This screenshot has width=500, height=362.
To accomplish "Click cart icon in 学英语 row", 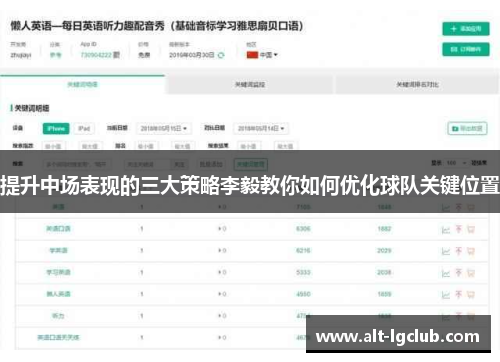I will pos(471,251).
